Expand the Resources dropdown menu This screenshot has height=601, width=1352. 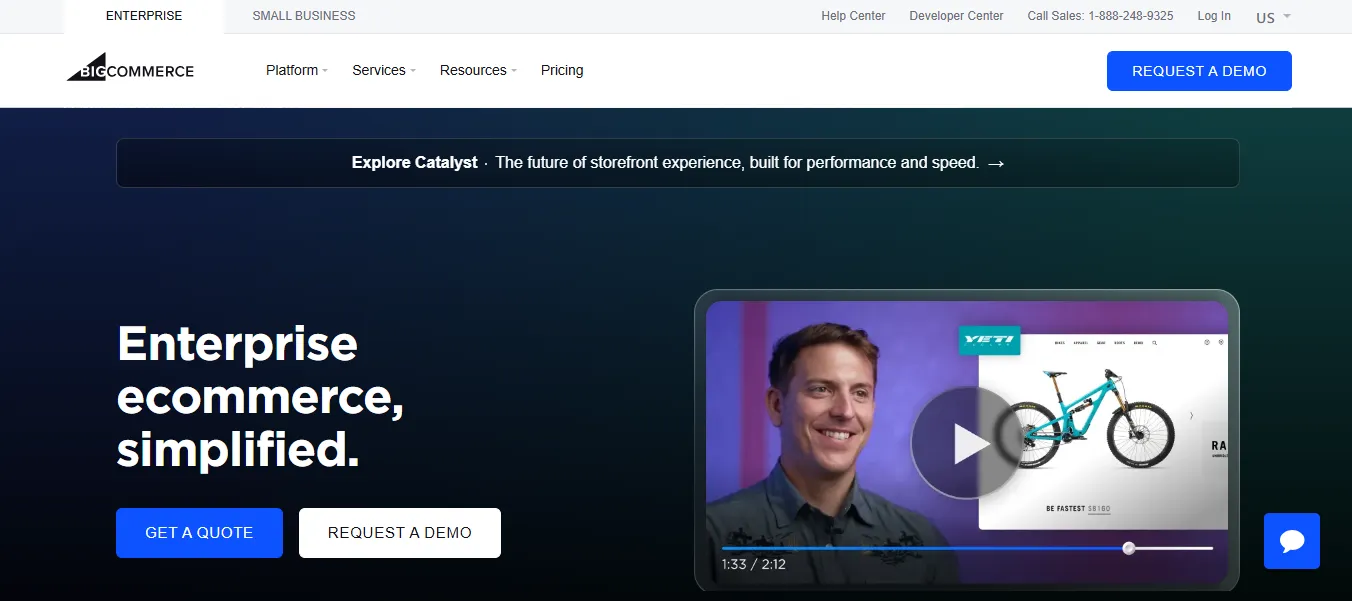click(478, 70)
